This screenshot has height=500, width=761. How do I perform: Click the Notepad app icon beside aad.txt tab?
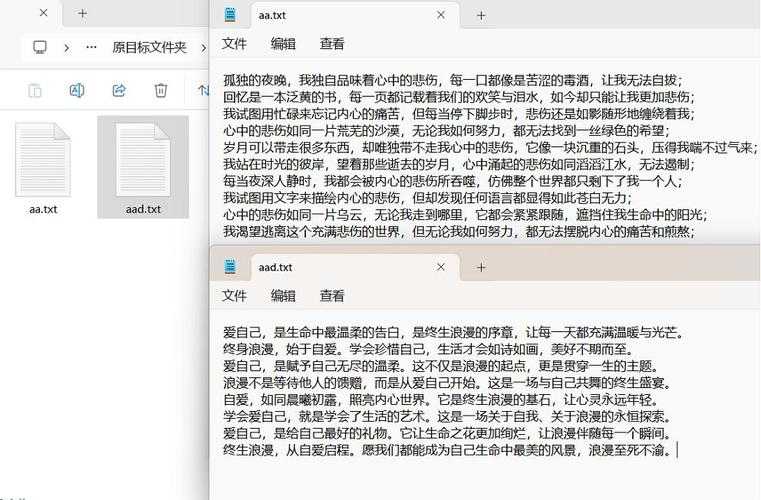point(231,267)
